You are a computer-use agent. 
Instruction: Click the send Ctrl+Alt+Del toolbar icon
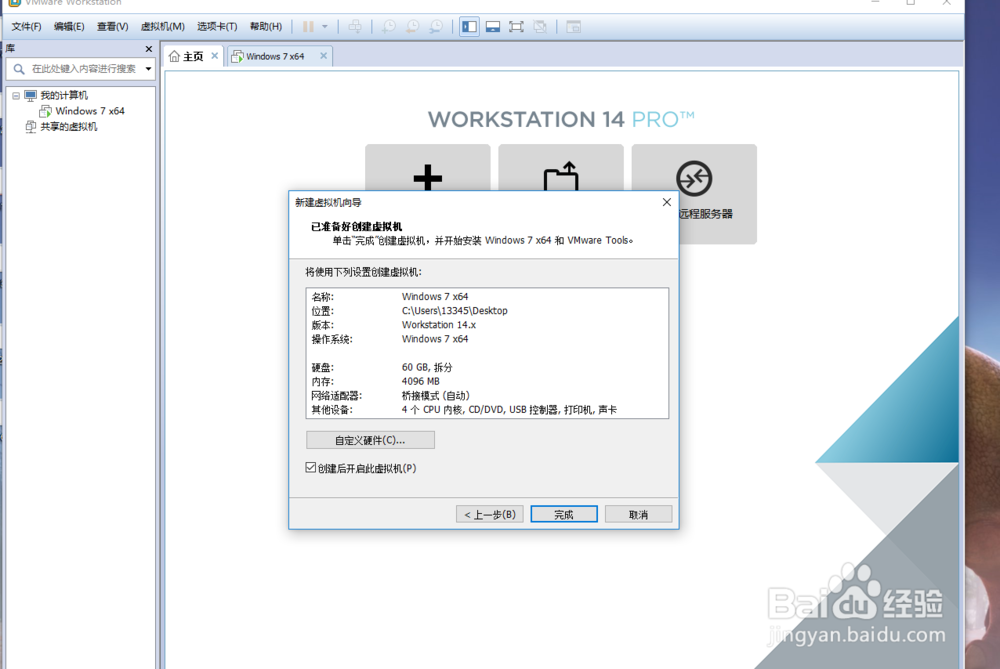click(355, 27)
